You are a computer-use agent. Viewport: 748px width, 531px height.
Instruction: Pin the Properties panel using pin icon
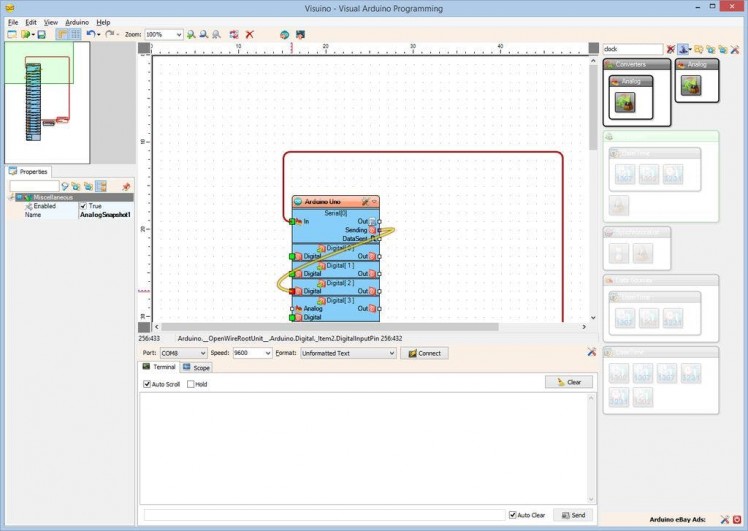tap(126, 186)
